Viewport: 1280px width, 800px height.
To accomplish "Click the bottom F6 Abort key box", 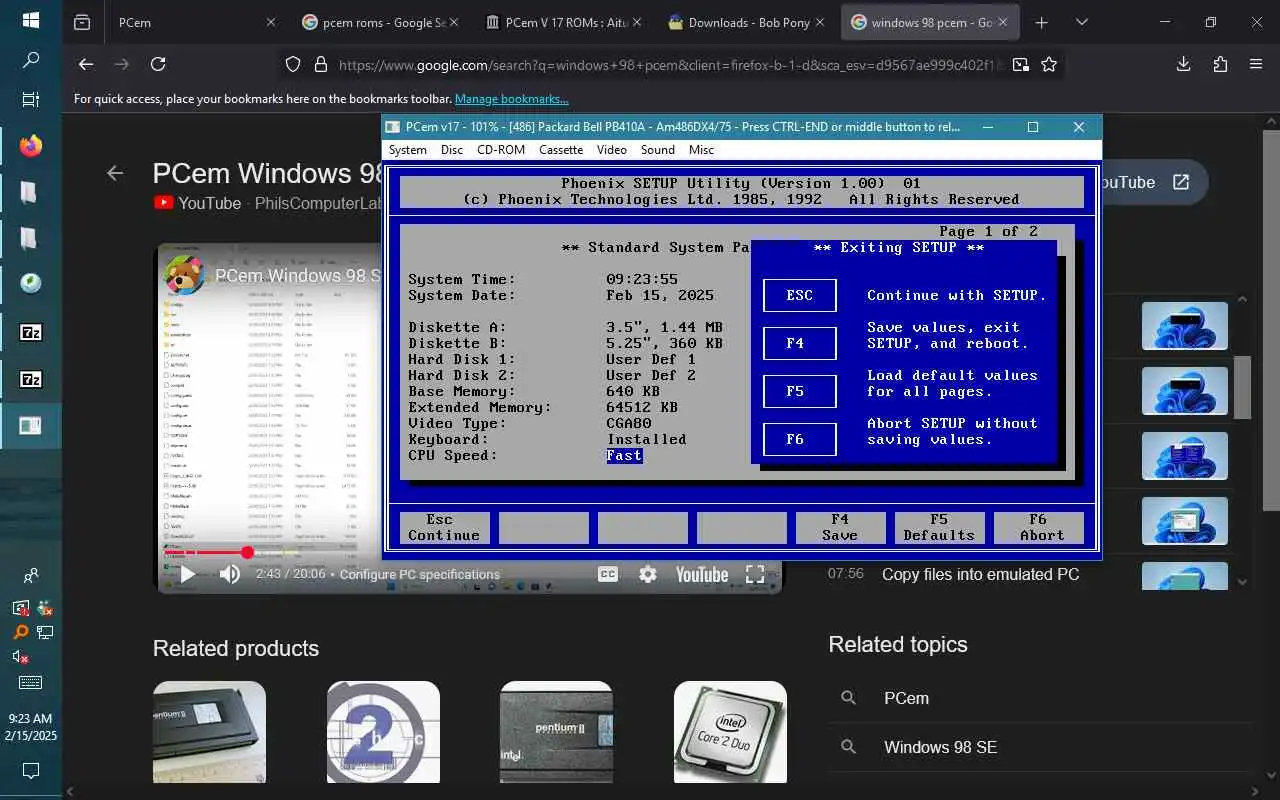I will tap(1039, 527).
